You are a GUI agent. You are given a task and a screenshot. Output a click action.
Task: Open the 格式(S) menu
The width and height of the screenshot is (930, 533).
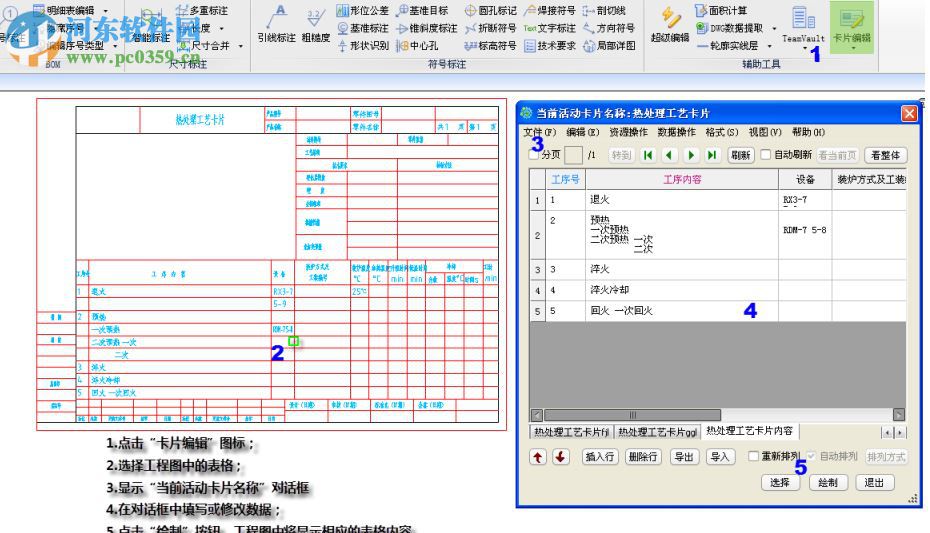pyautogui.click(x=722, y=132)
